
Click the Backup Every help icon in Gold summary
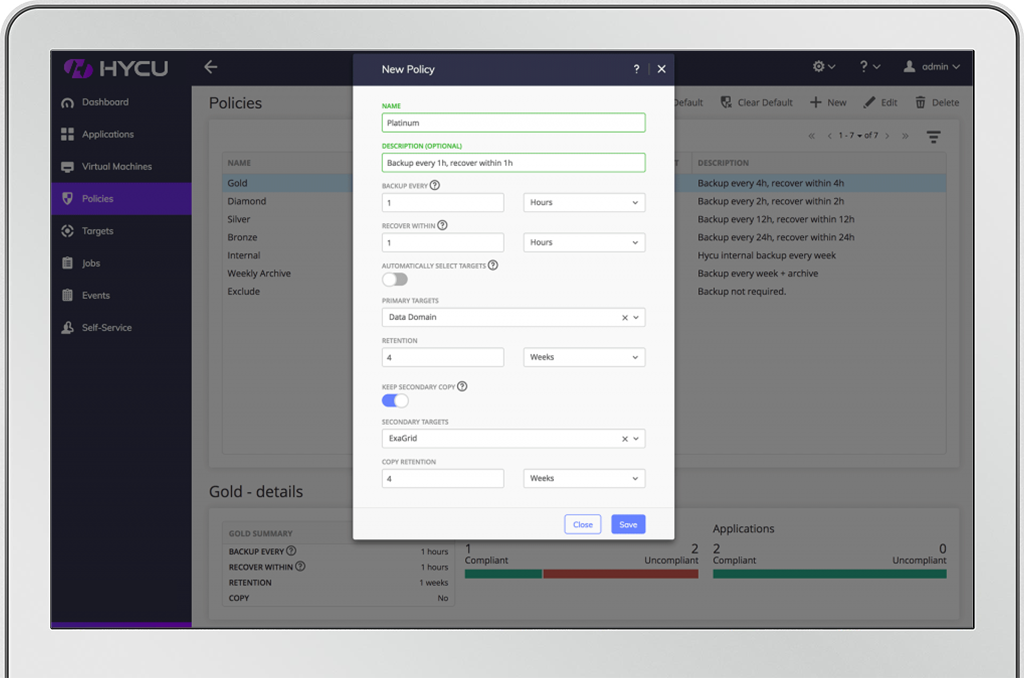291,551
